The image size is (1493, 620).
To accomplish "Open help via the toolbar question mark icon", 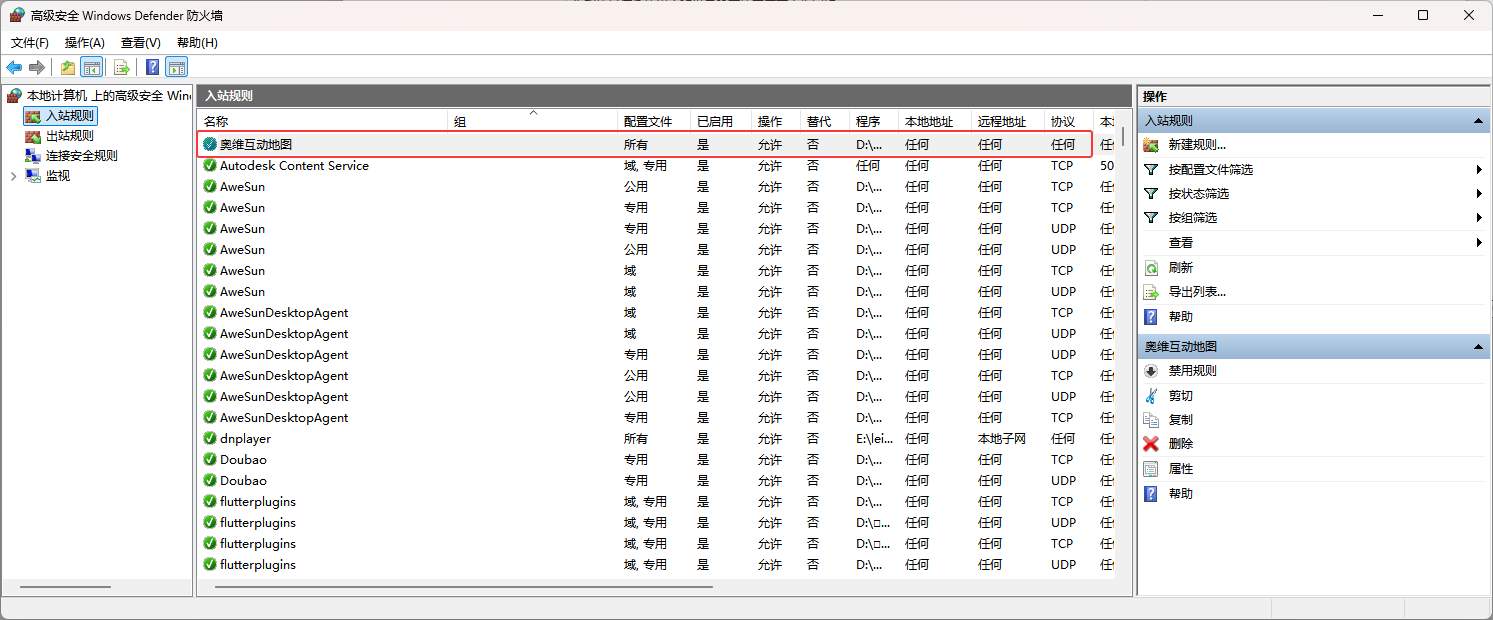I will (x=153, y=67).
